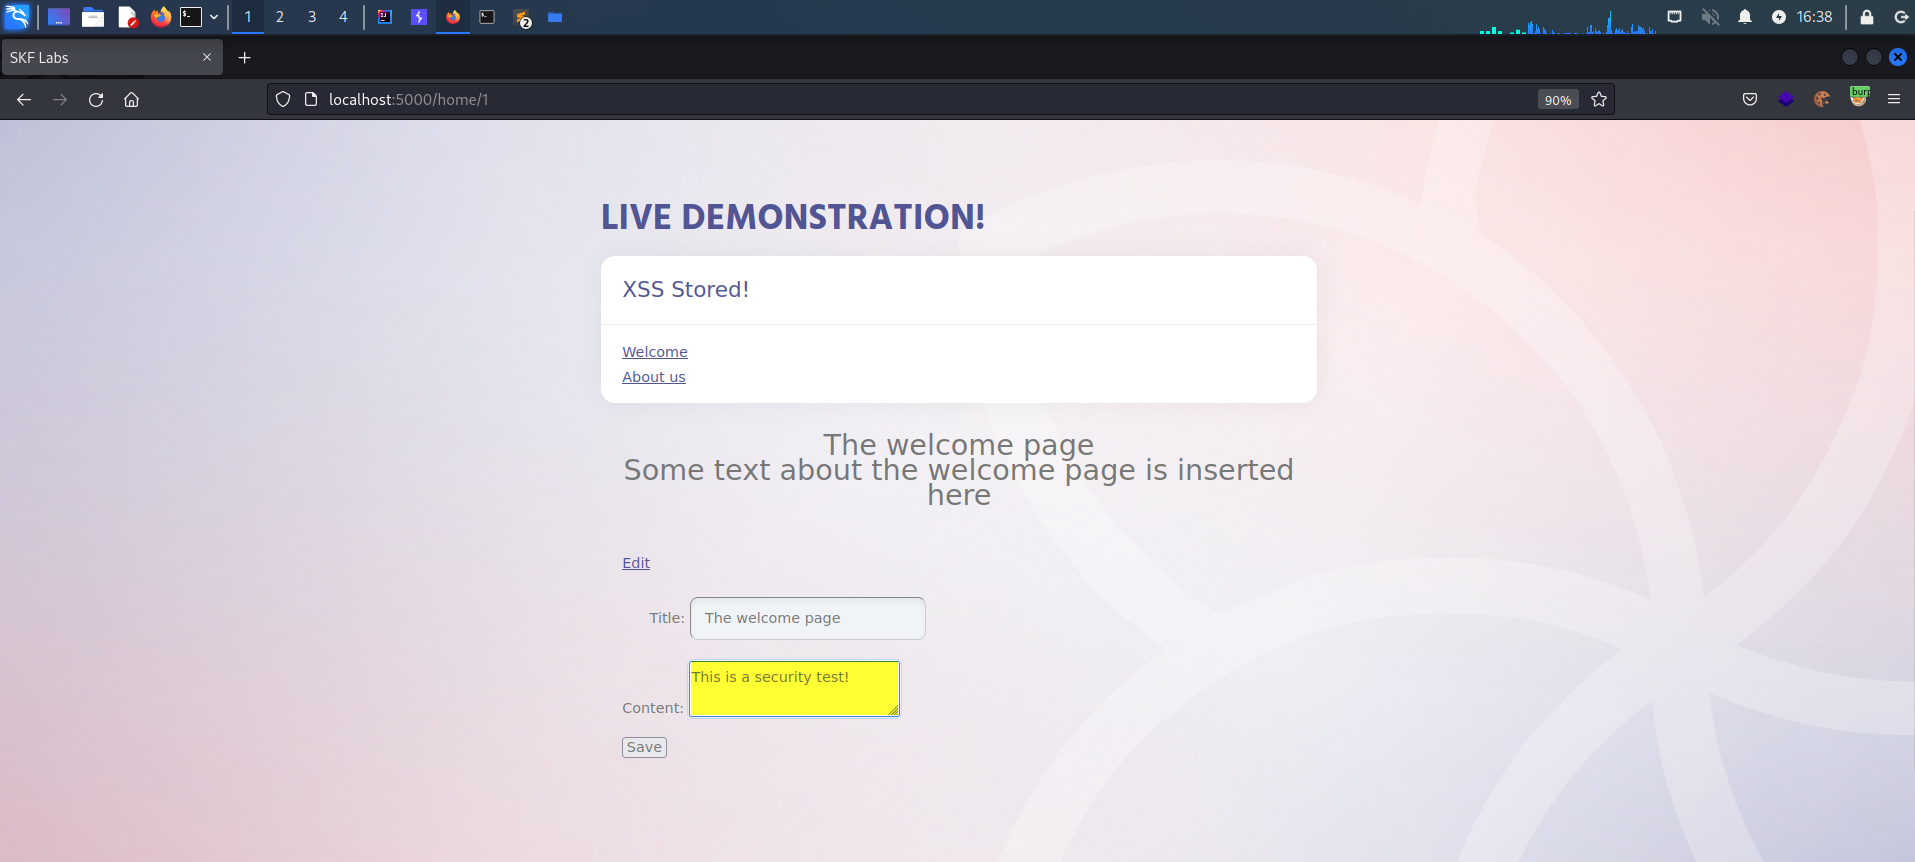
Task: Follow the Edit link
Action: [636, 563]
